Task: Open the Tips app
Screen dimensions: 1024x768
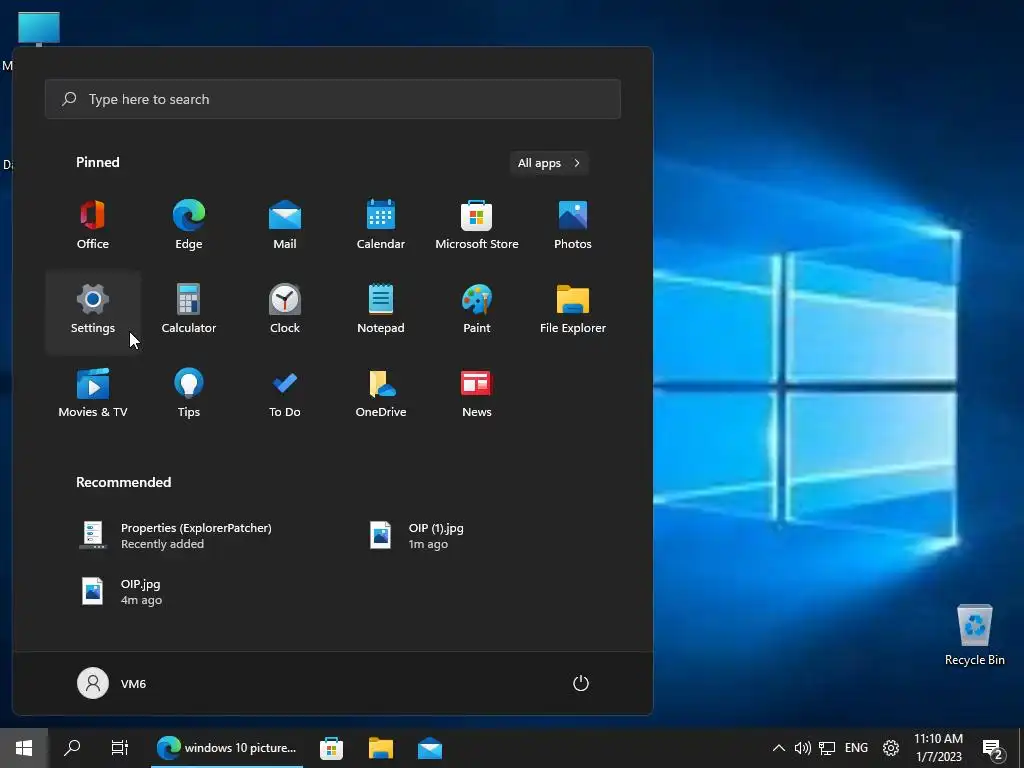Action: 189,393
